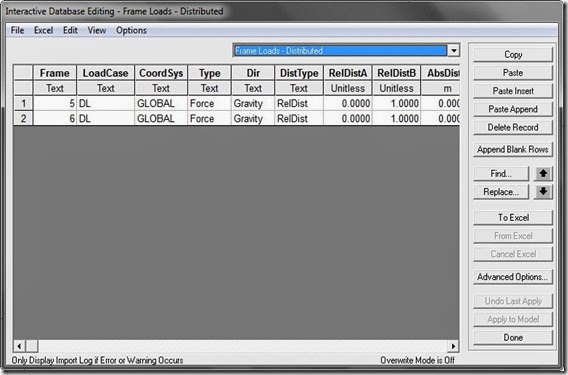Open the View menu
The image size is (568, 375).
tap(97, 30)
